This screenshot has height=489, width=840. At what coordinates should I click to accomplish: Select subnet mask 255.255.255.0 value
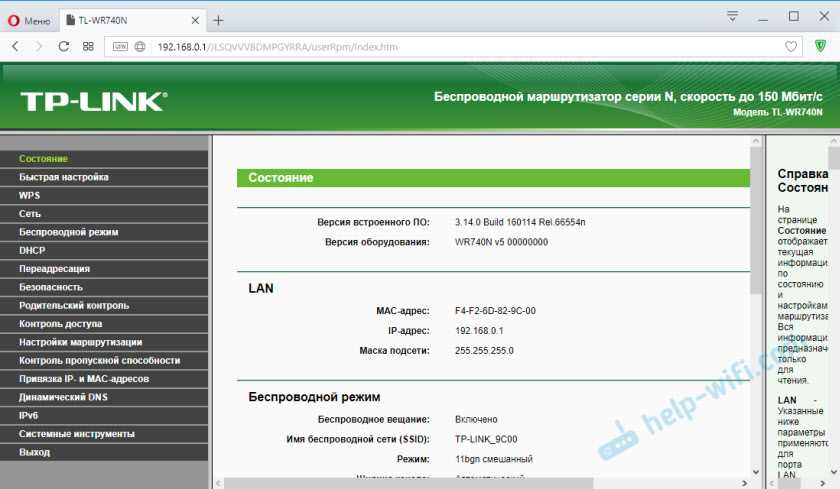pos(484,350)
